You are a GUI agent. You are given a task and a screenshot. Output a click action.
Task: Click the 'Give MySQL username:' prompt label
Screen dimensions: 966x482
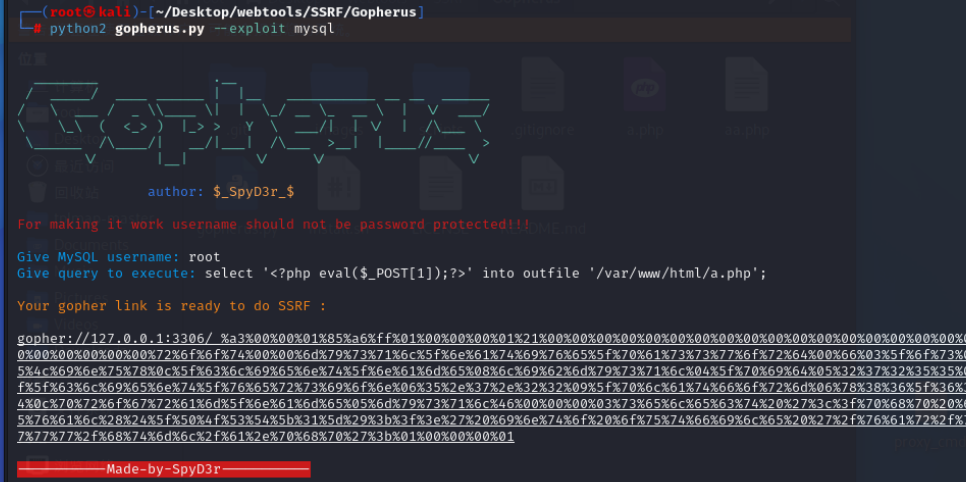pos(98,257)
